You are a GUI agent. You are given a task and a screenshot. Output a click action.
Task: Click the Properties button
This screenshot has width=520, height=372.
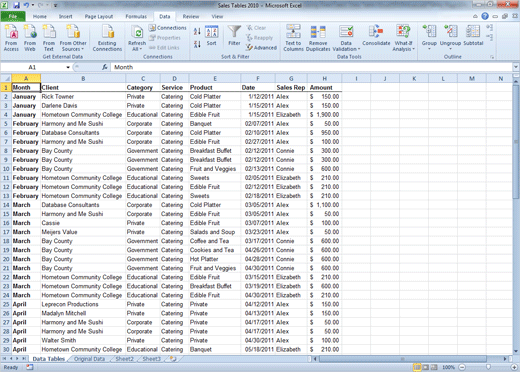[165, 38]
